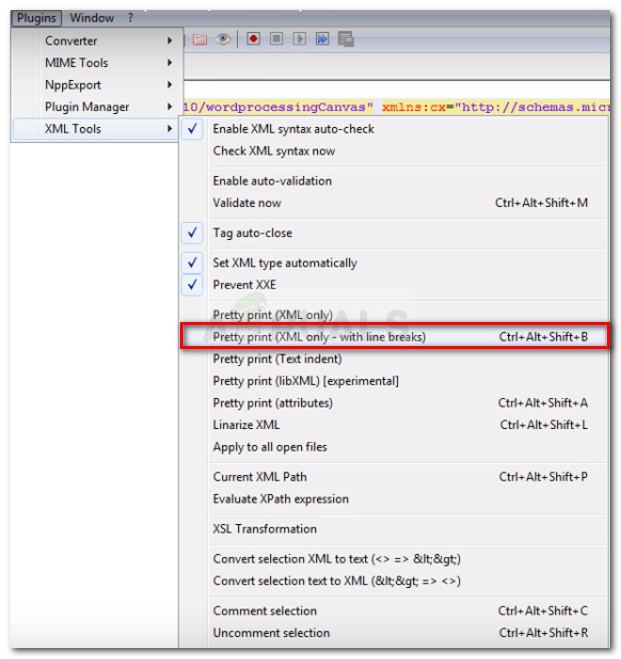Choose Uncomment selection
This screenshot has height=659, width=621.
pyautogui.click(x=394, y=633)
